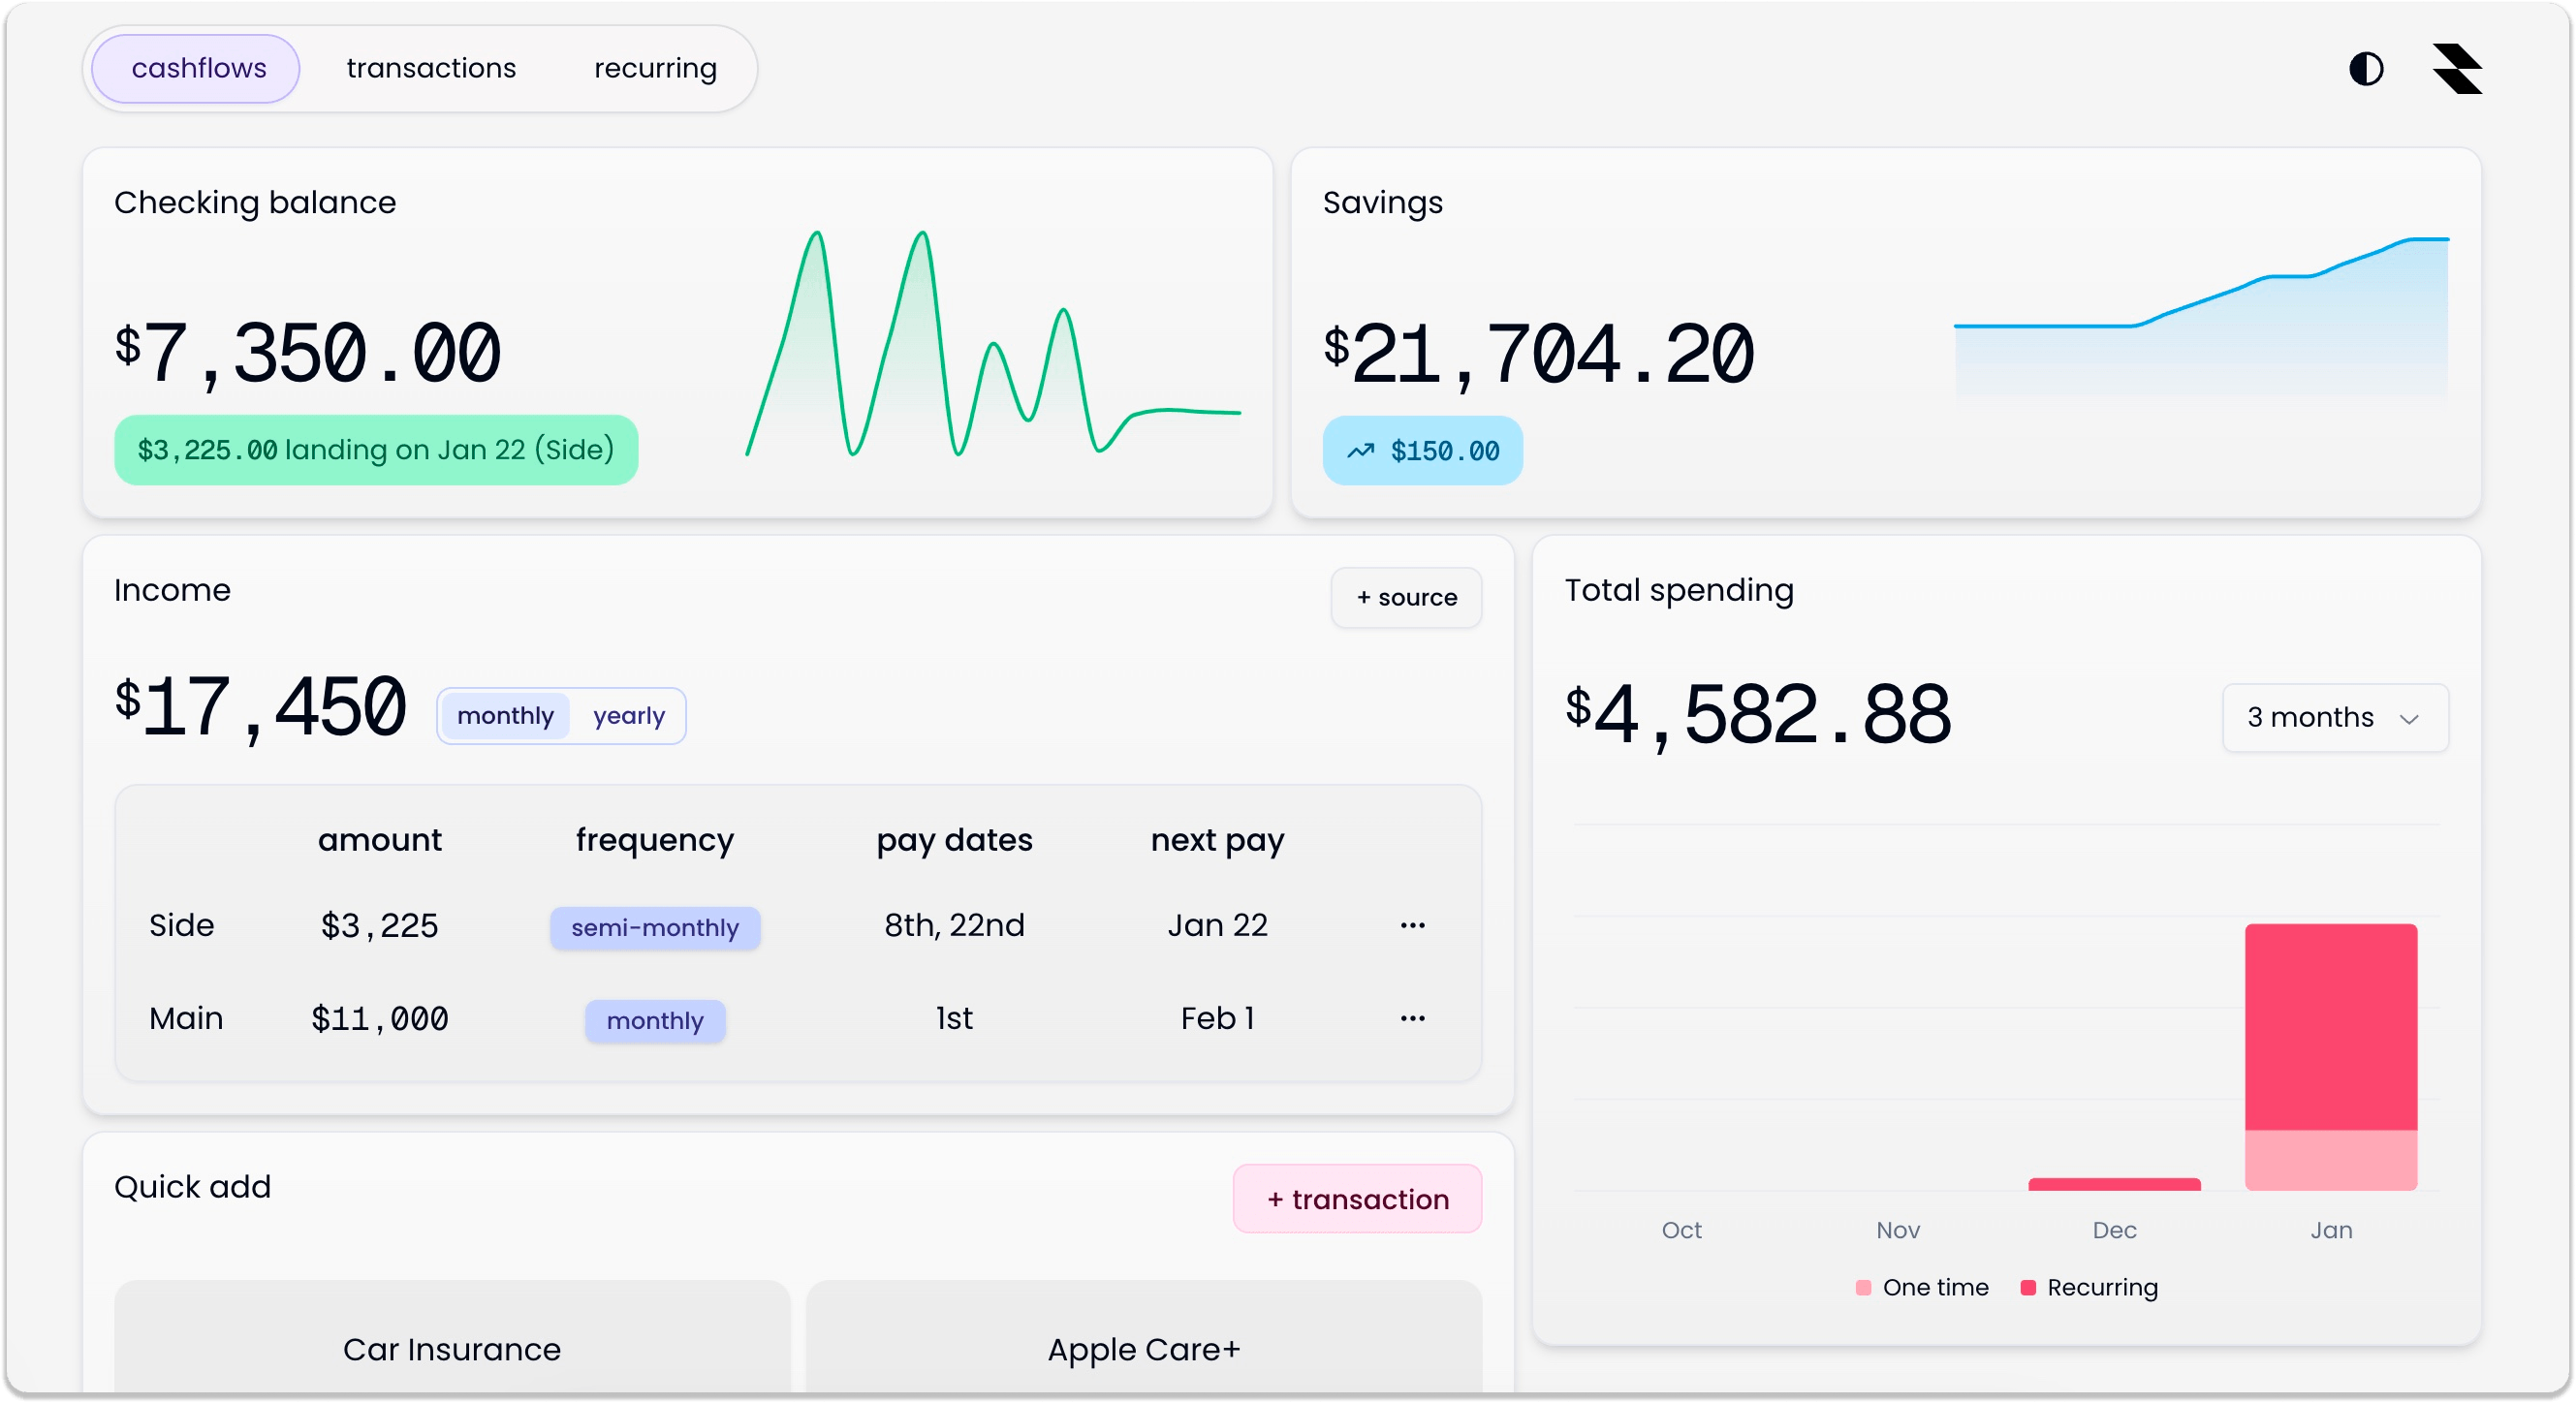Screen dimensions: 2576x1403
Task: Switch to the cashflows tab
Action: click(198, 68)
